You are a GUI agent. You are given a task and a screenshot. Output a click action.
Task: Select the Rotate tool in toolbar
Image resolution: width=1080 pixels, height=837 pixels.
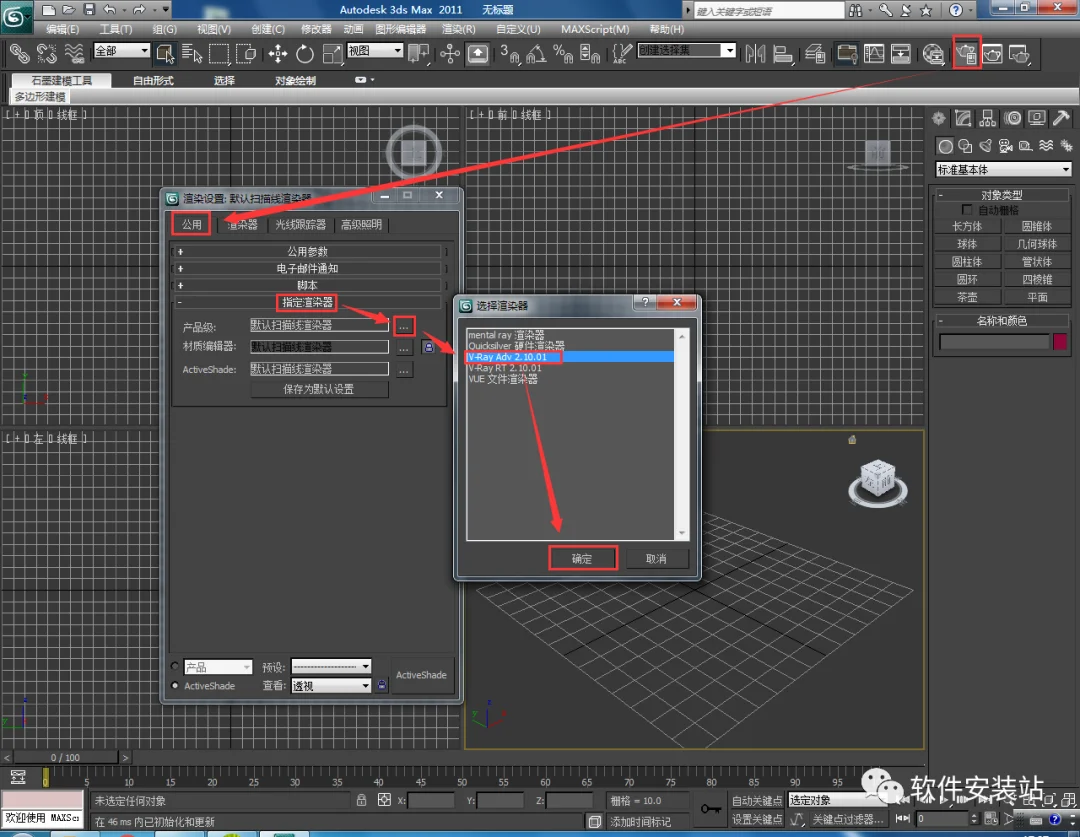click(x=304, y=54)
